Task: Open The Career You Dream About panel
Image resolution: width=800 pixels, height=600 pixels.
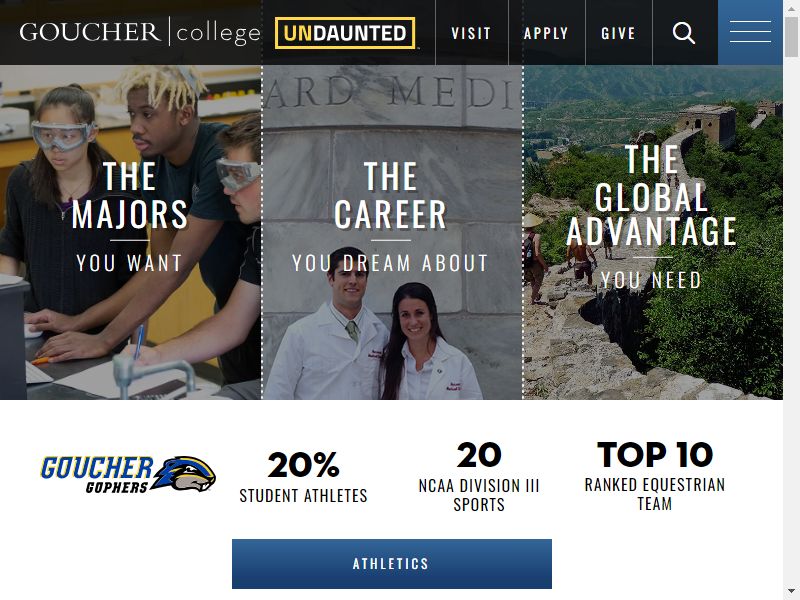Action: click(392, 232)
